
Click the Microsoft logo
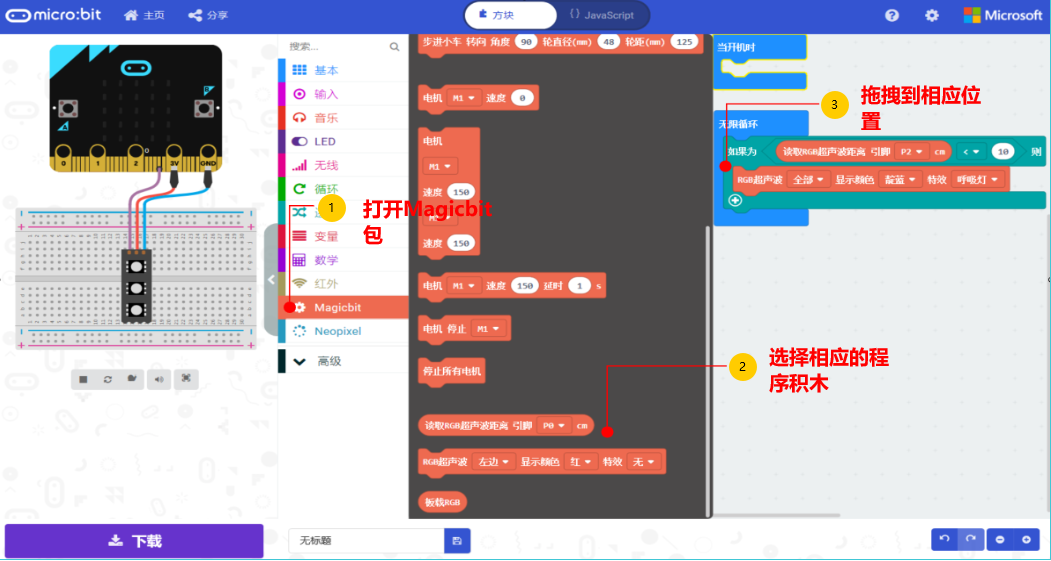pyautogui.click(x=1002, y=15)
